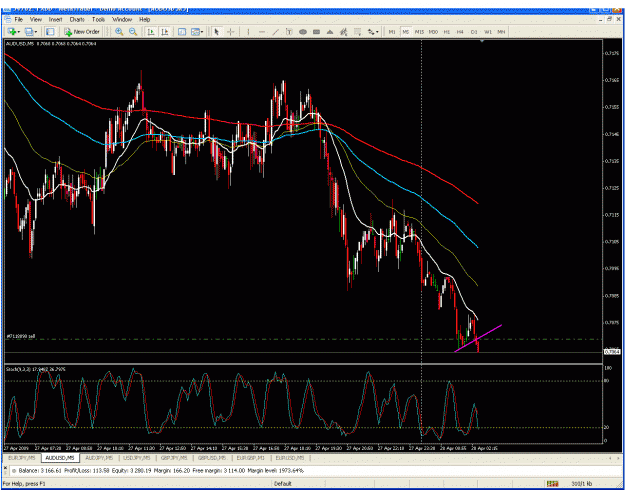Image resolution: width=625 pixels, height=490 pixels.
Task: Close the terminal balance panel
Action: pyautogui.click(x=6, y=466)
